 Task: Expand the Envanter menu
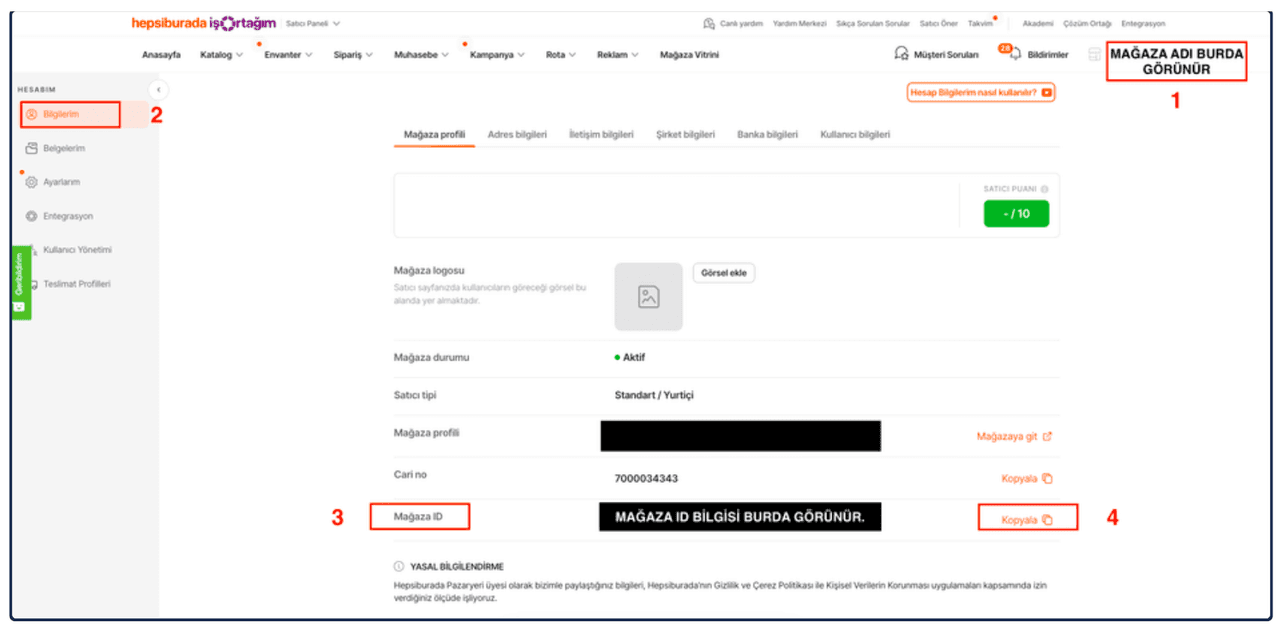tap(288, 55)
